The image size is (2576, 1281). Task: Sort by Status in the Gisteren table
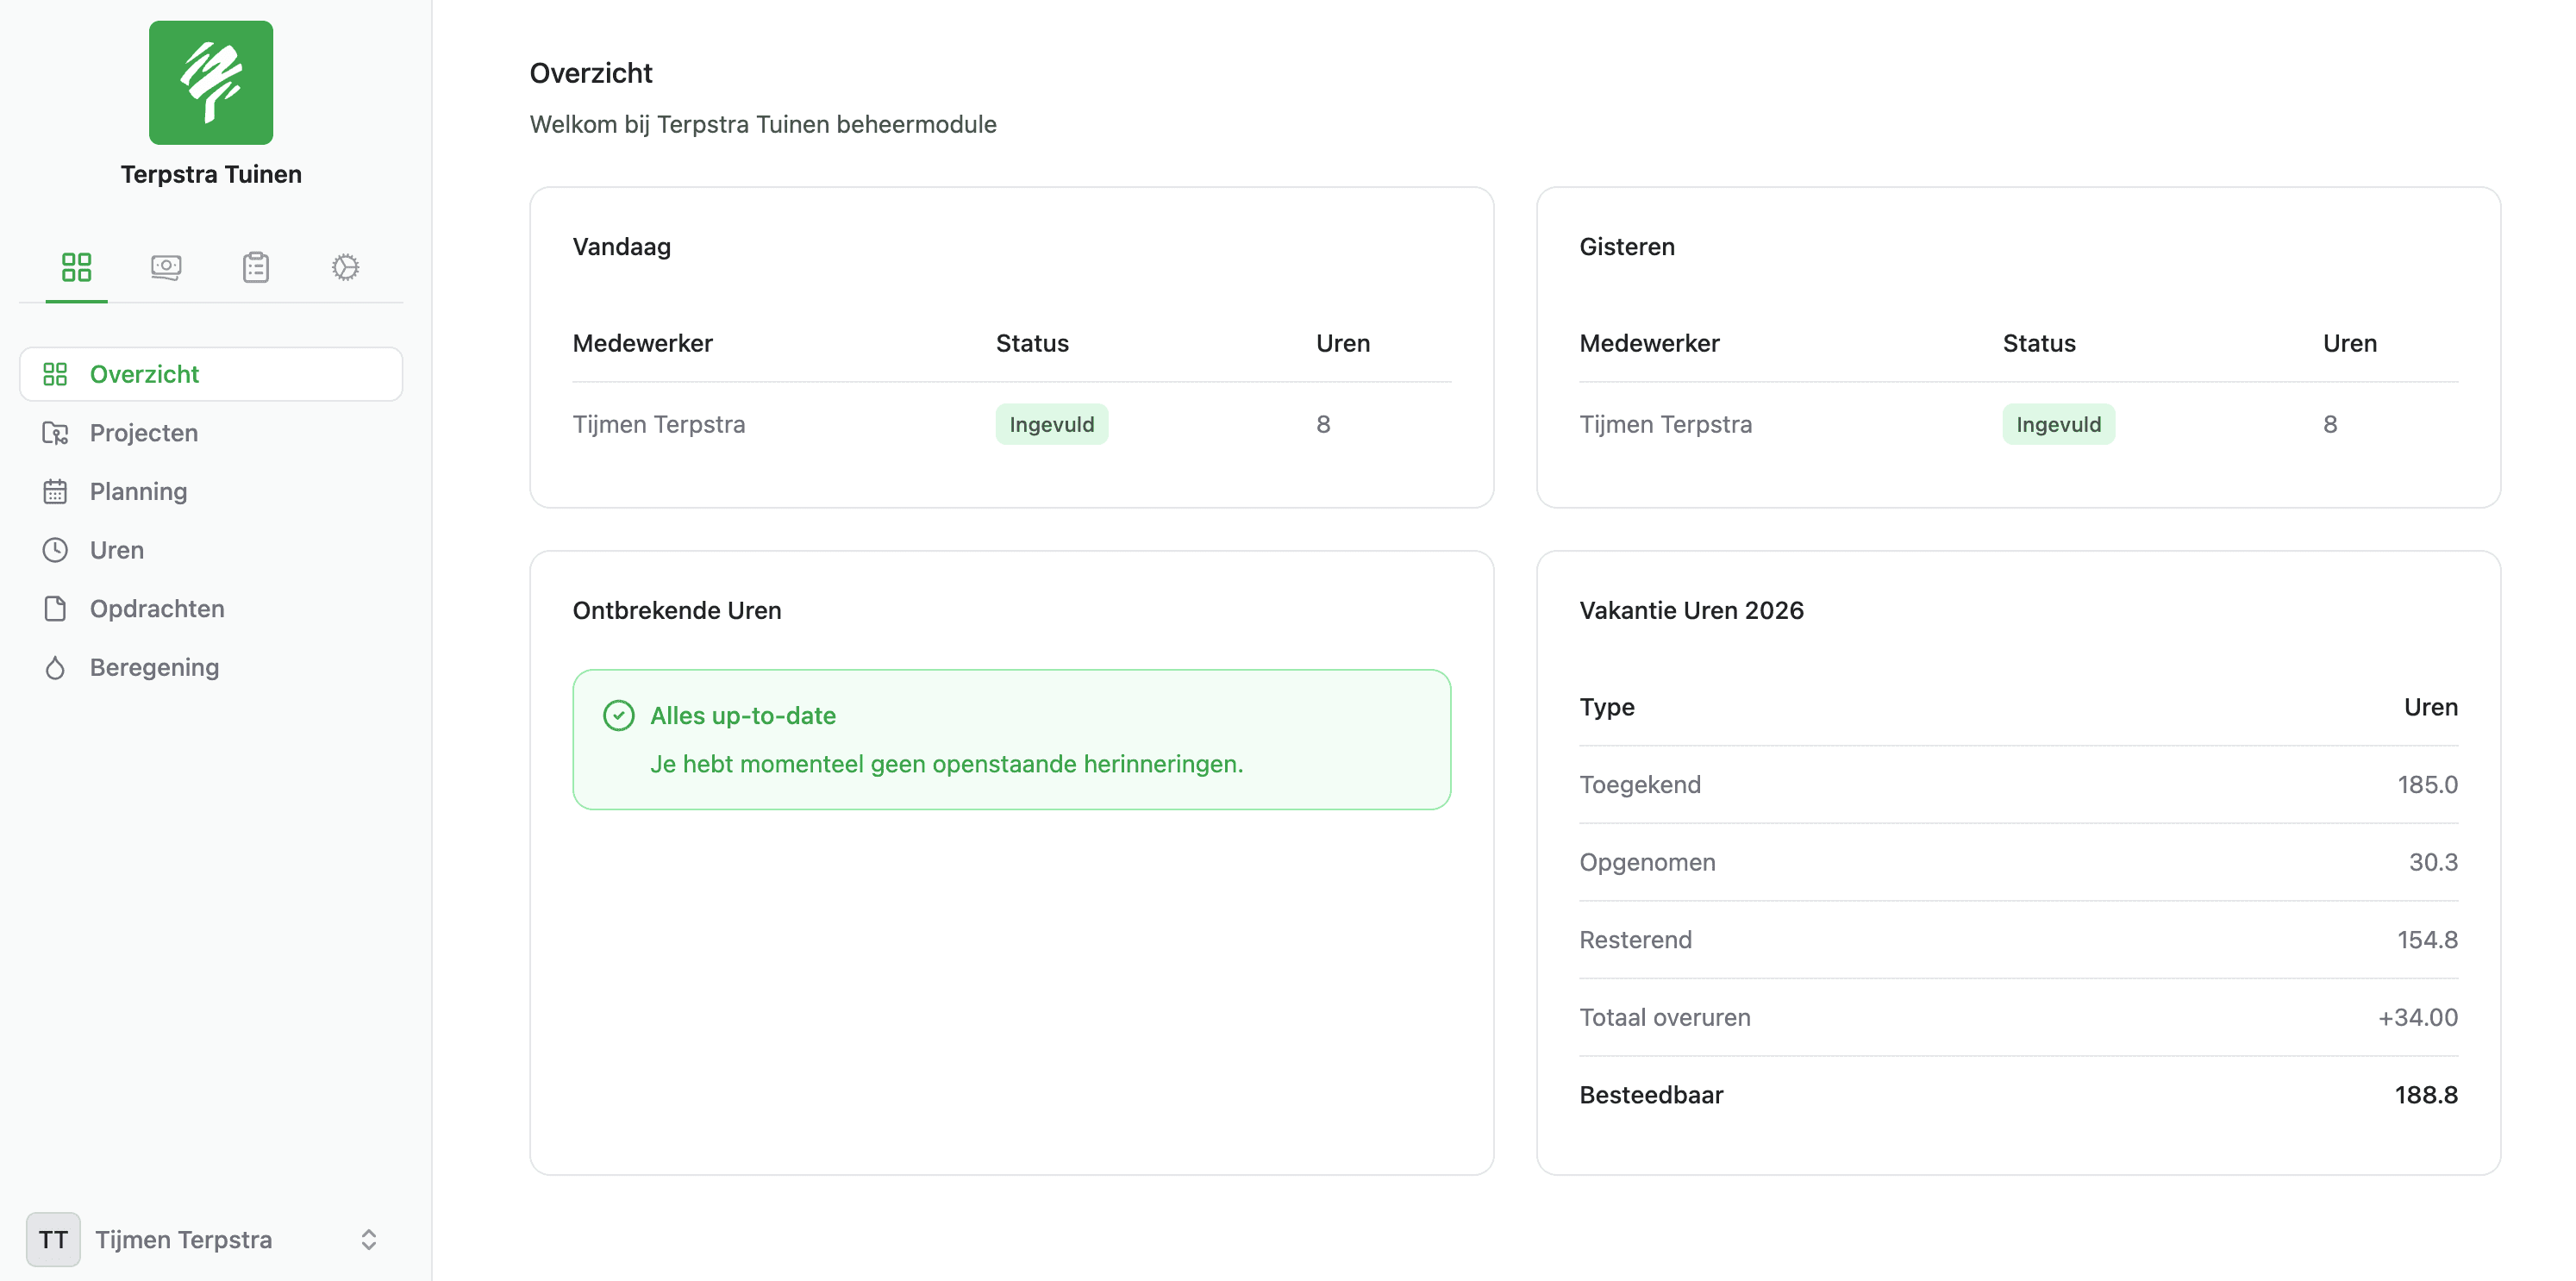click(x=2038, y=343)
